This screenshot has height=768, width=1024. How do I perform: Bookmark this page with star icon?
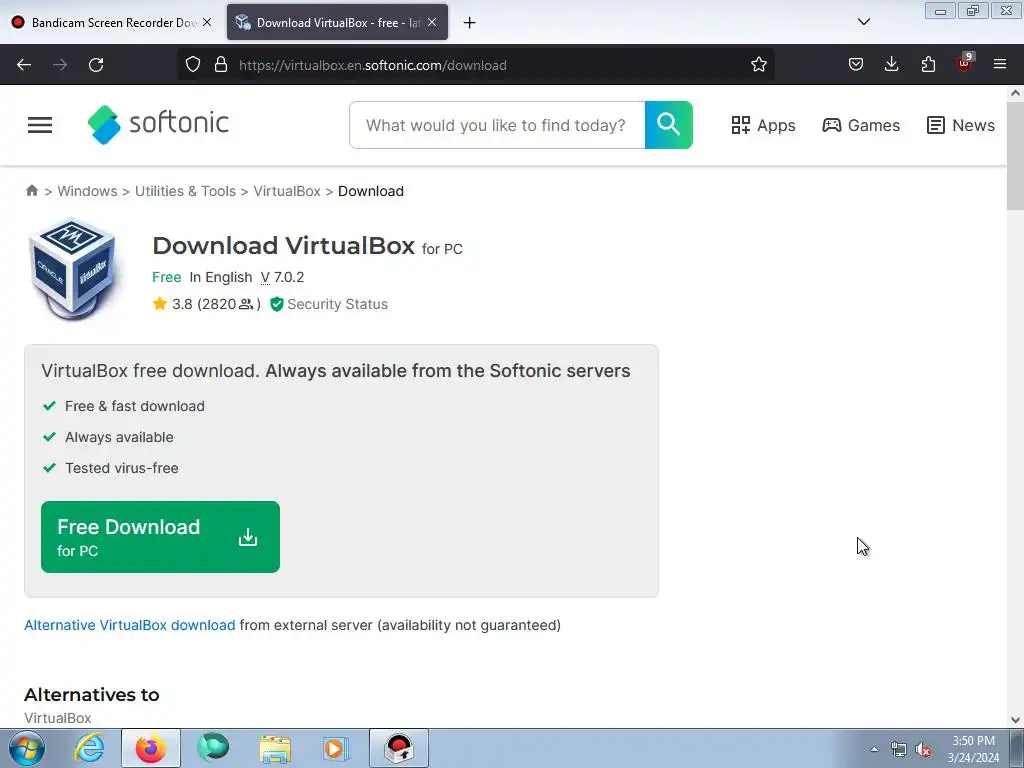tap(758, 65)
